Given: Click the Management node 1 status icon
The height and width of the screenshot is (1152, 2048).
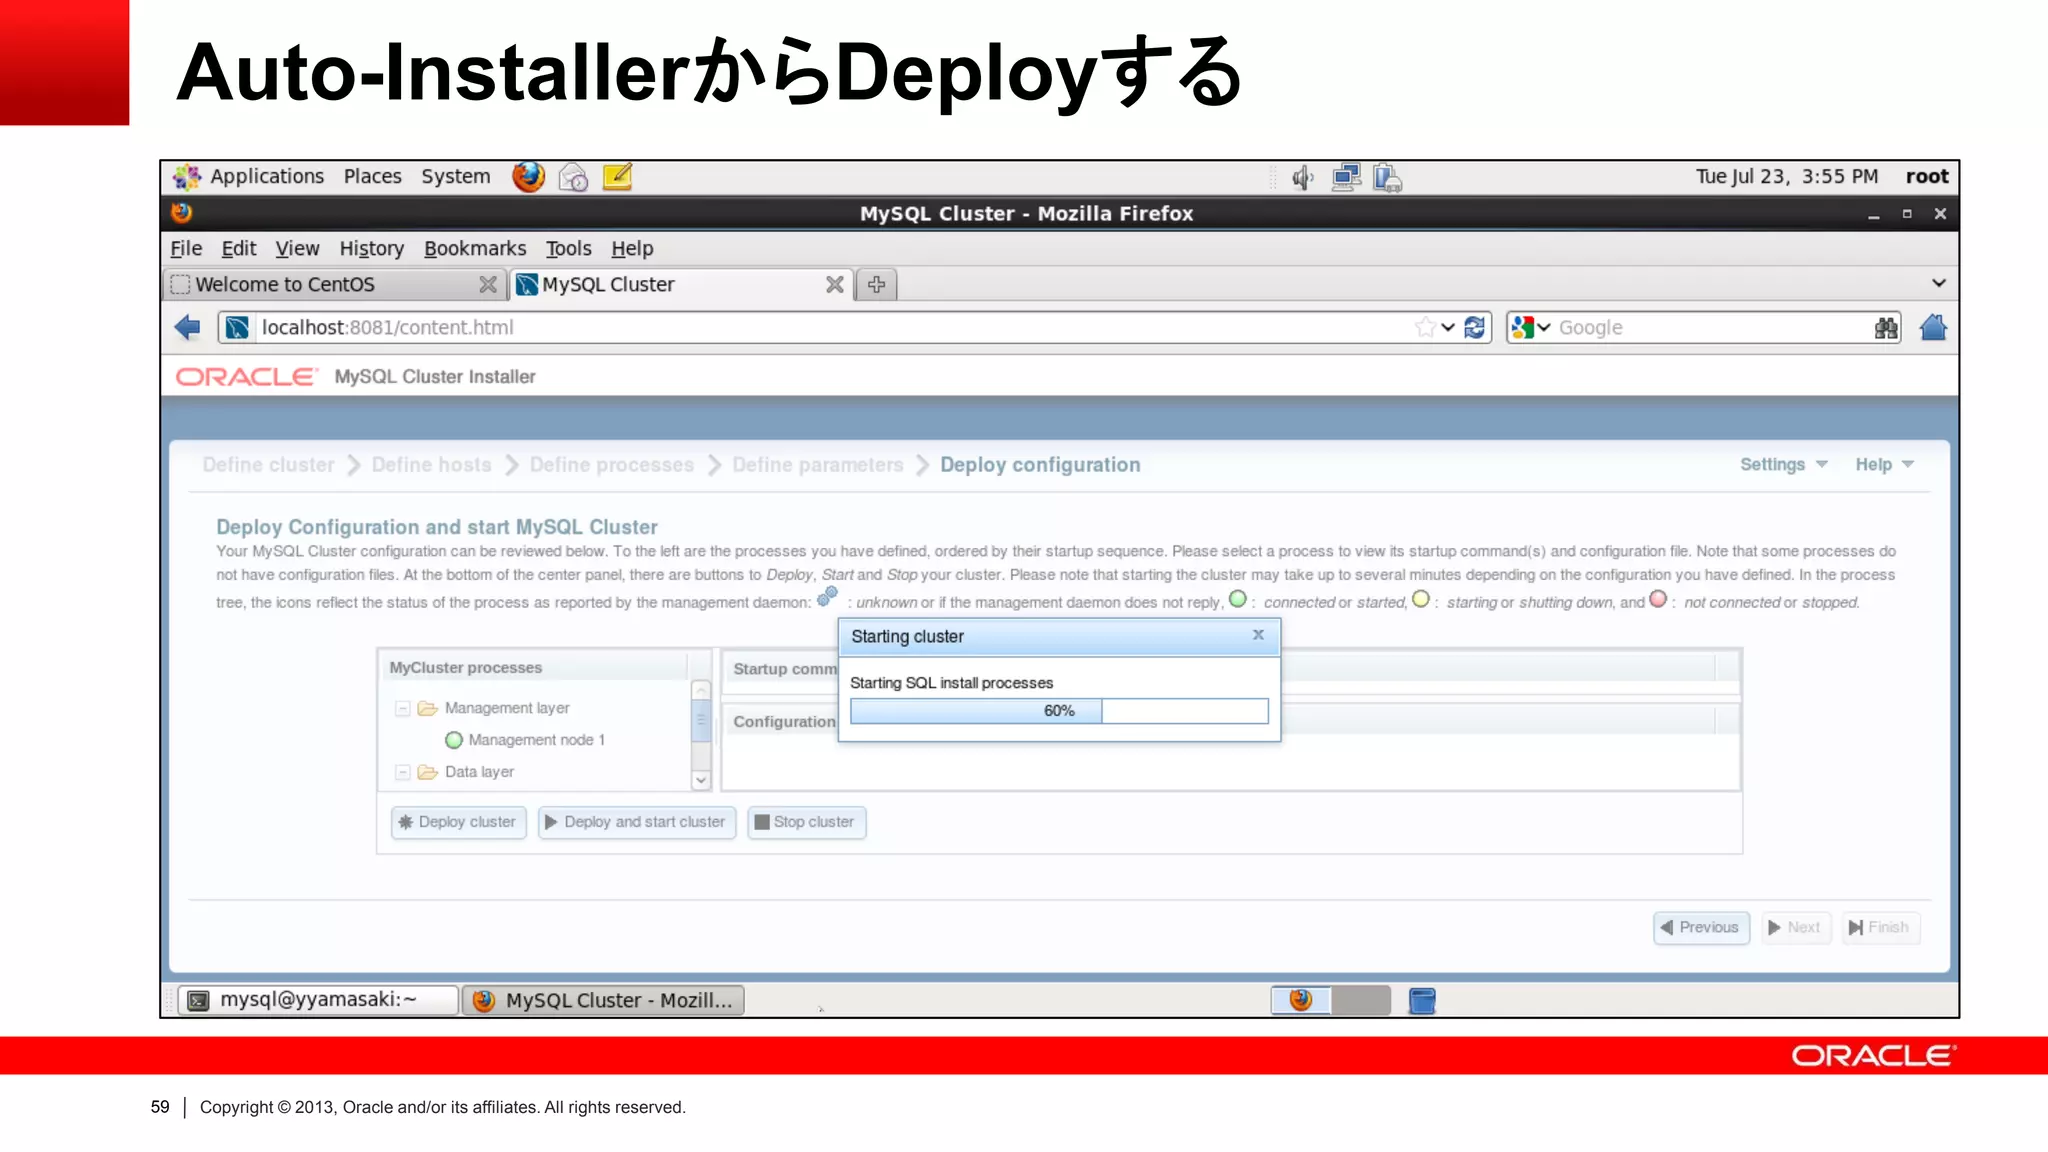Looking at the screenshot, I should [x=454, y=740].
